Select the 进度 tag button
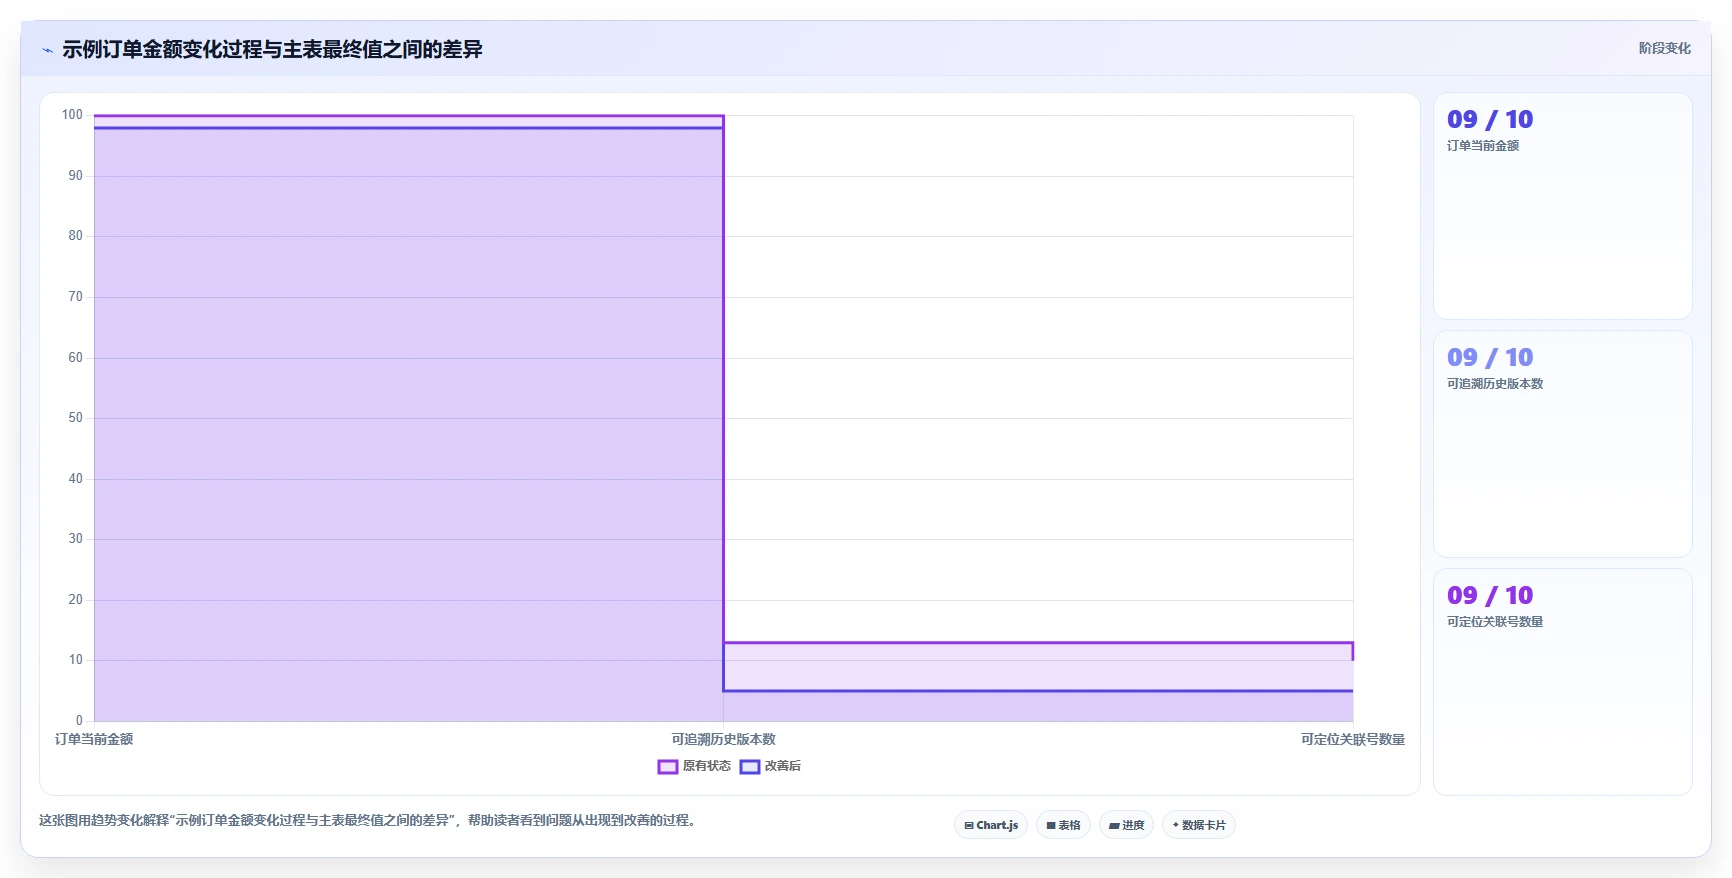1732x878 pixels. pos(1126,825)
